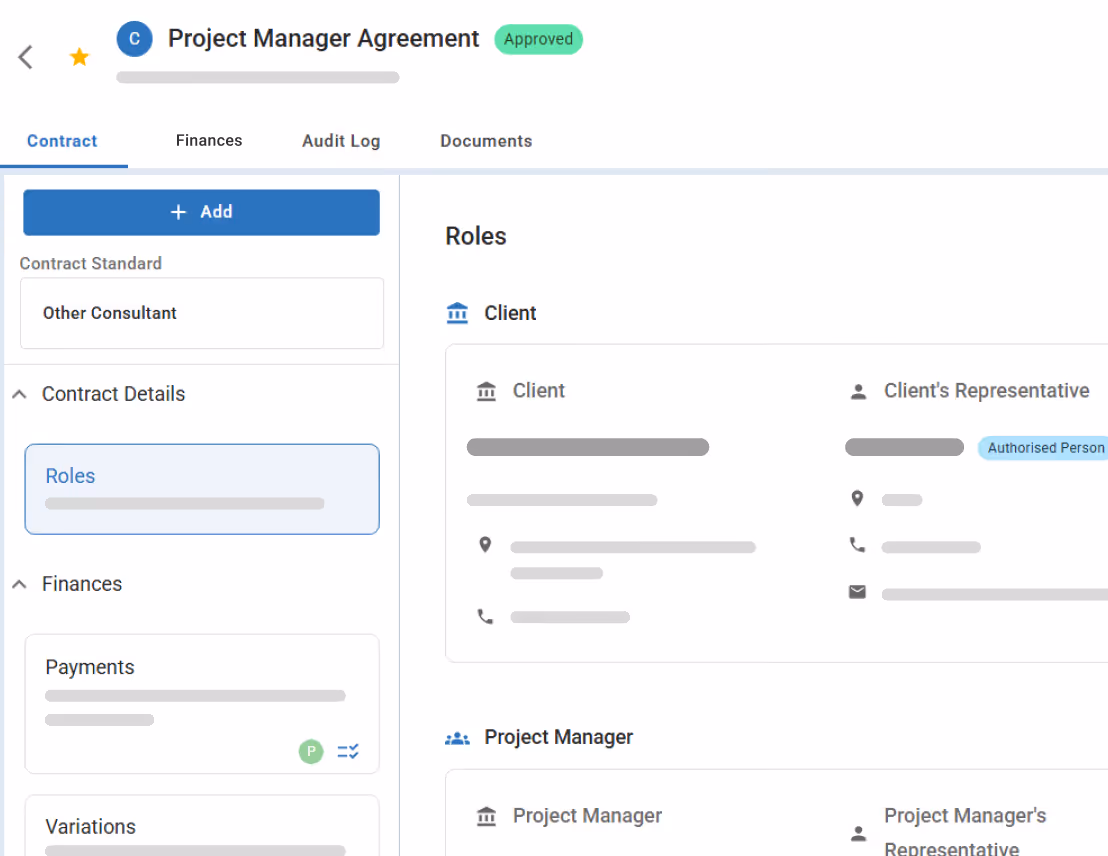Screen dimensions: 1108x856
Task: Toggle the favorite star next to the title
Action: click(79, 57)
